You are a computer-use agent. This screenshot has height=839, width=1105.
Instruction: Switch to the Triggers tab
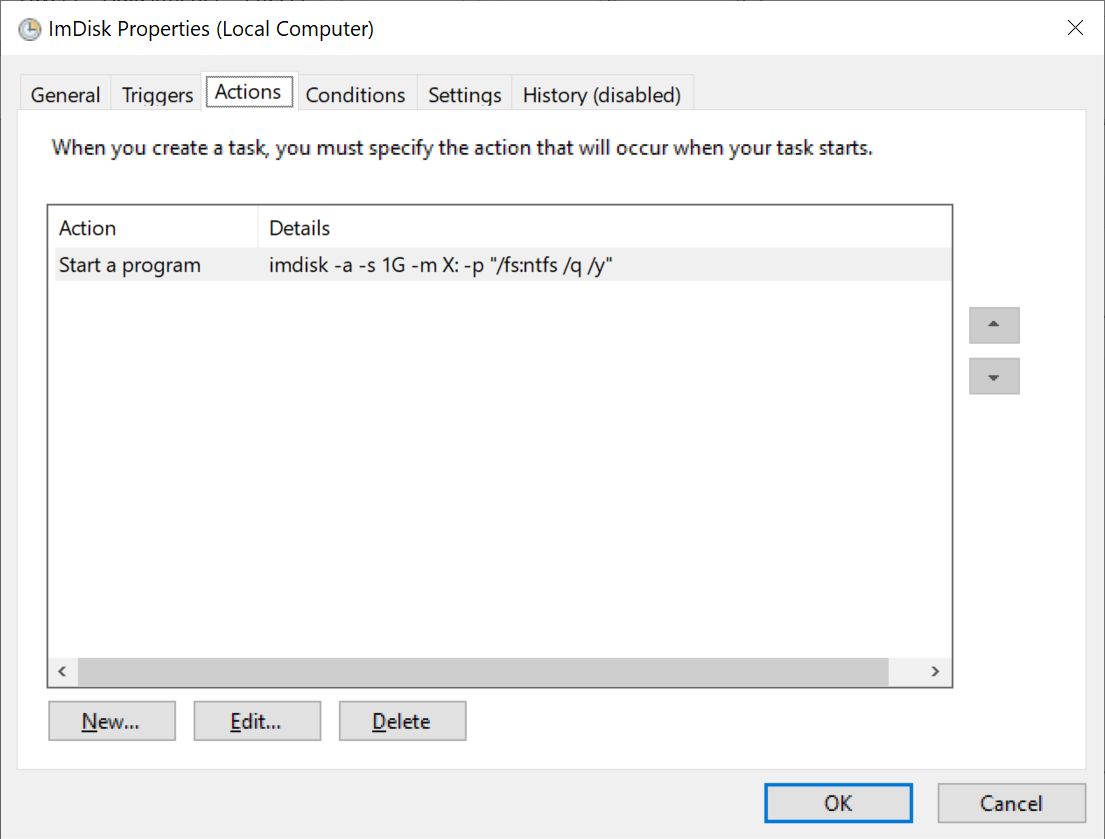point(157,94)
